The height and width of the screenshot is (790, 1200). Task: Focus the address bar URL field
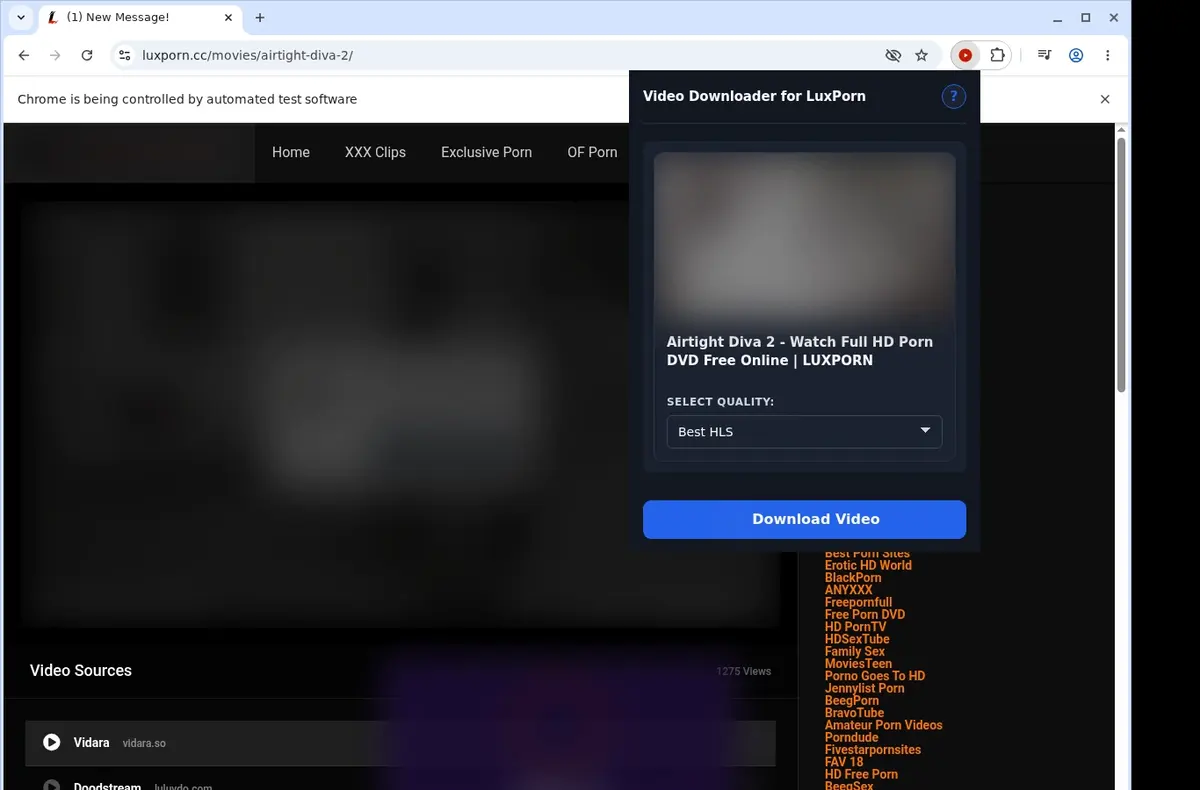(500, 56)
